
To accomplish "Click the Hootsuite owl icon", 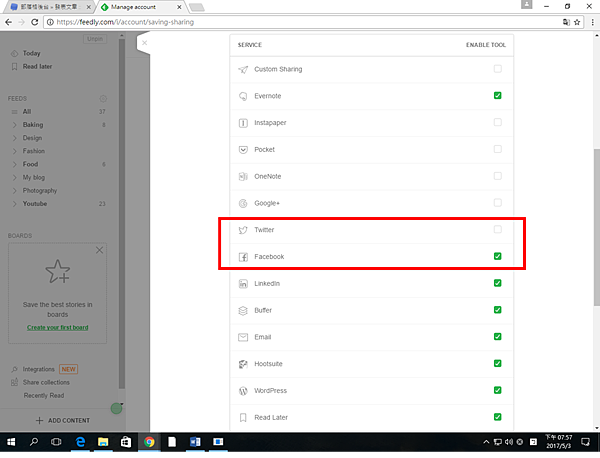I will click(243, 364).
